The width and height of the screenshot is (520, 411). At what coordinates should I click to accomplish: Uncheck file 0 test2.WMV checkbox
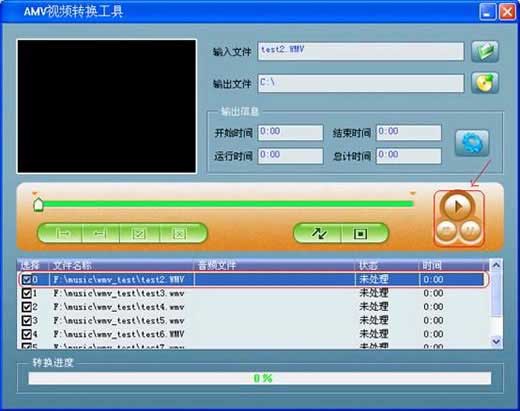click(27, 279)
